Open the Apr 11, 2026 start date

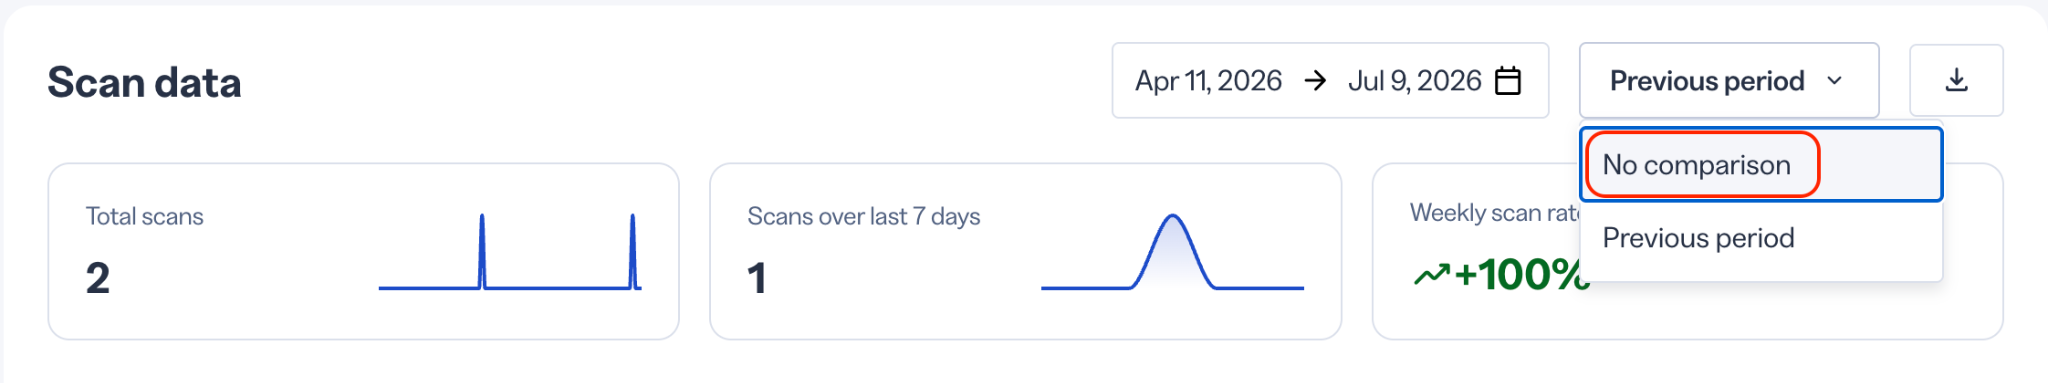click(x=1208, y=80)
